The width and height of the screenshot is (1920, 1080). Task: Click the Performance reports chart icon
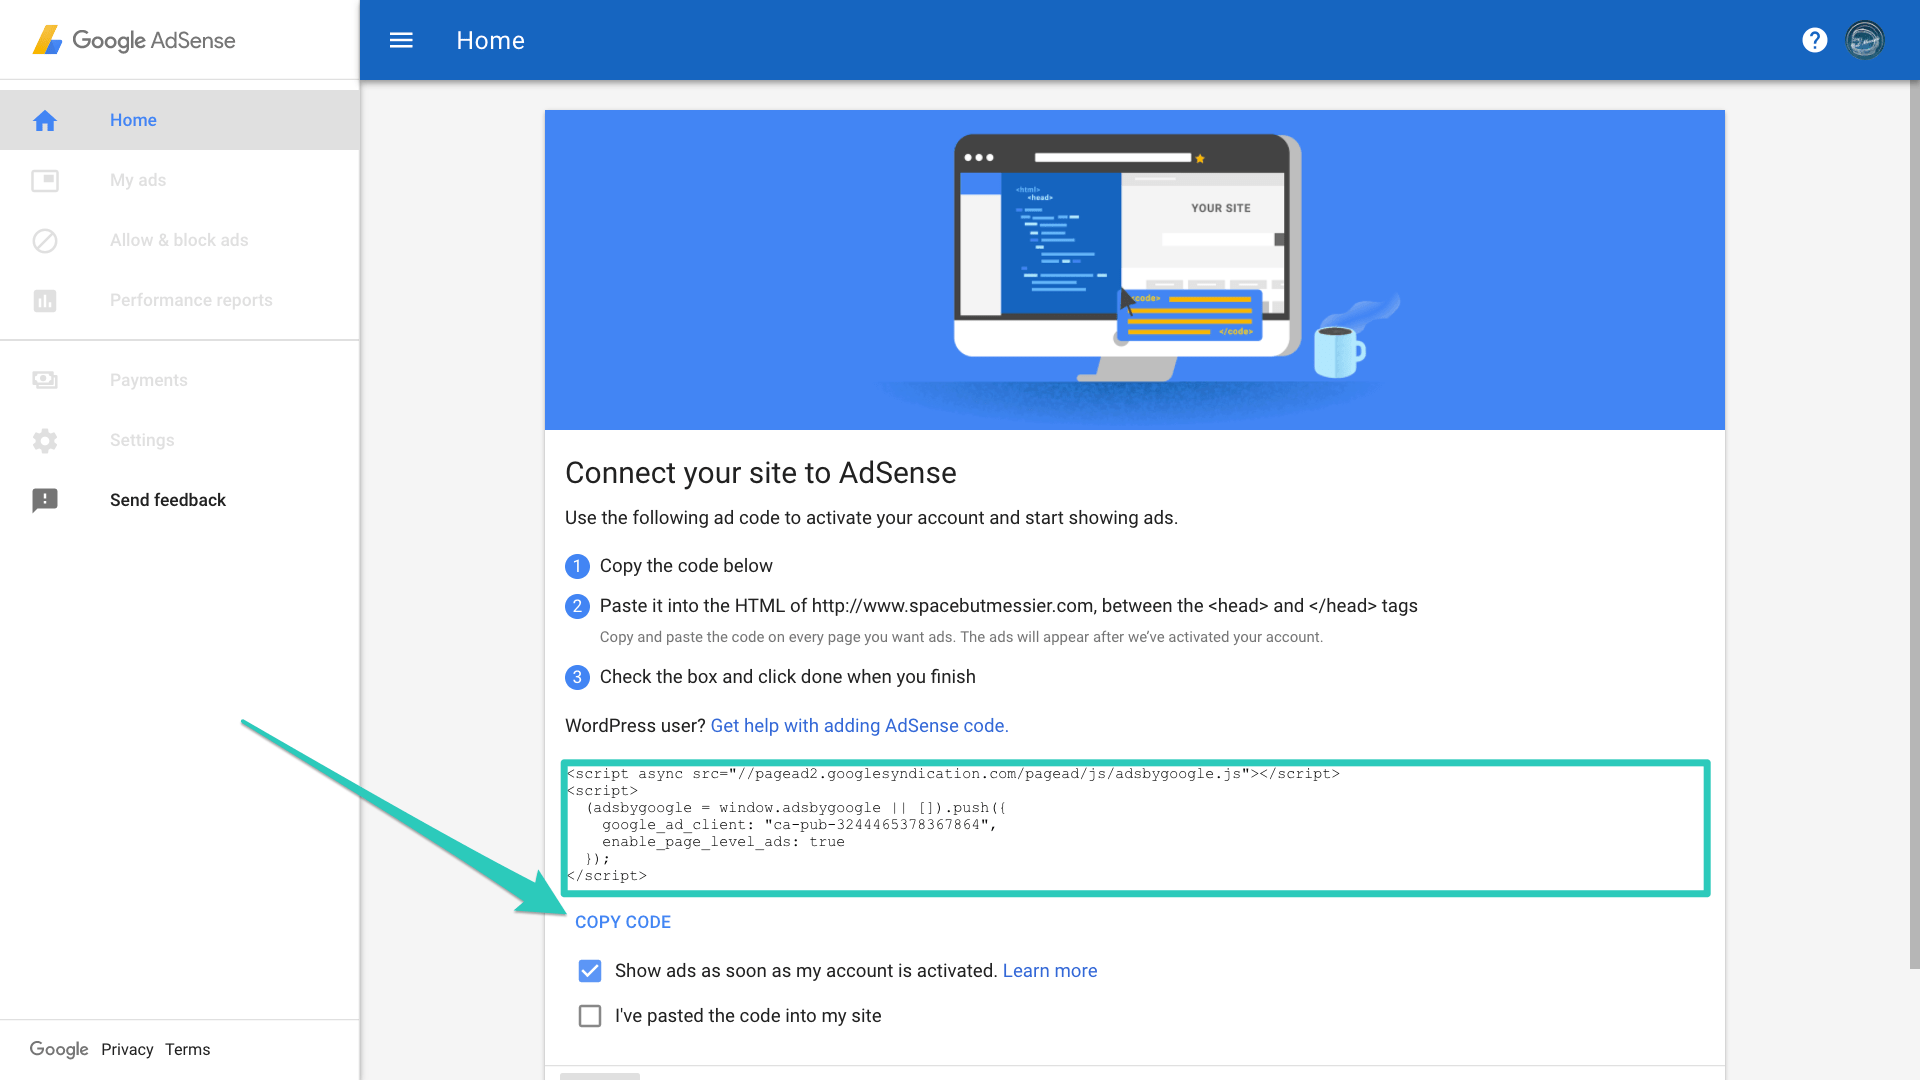(45, 301)
